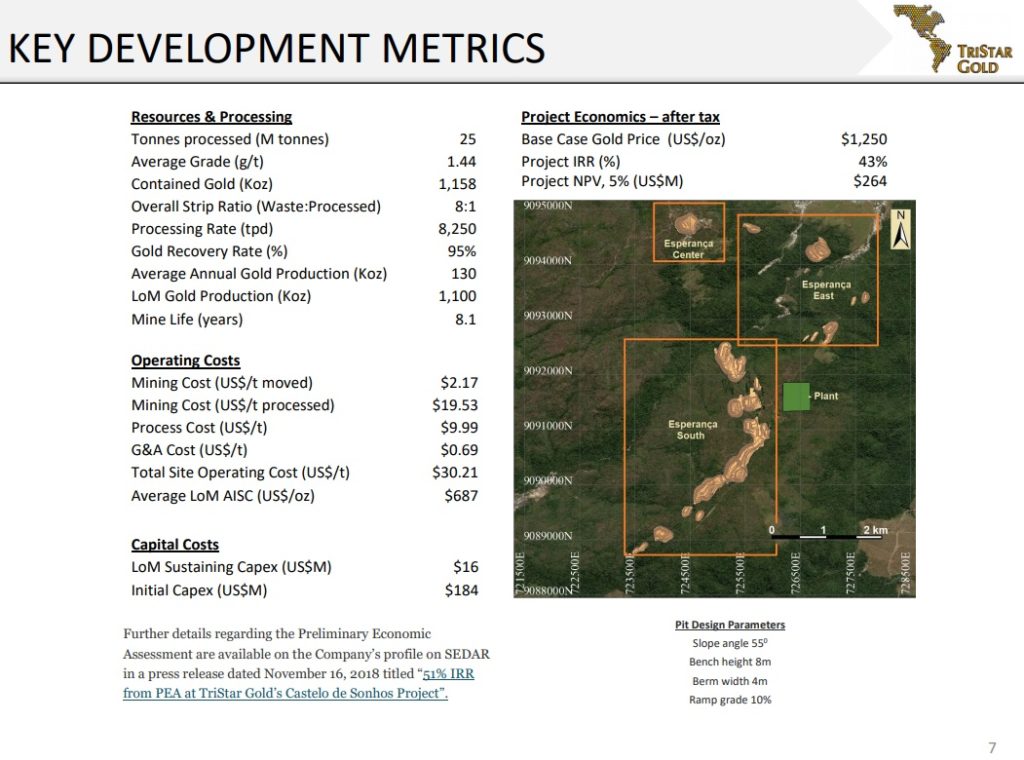Click the Mine Life (years) label
This screenshot has width=1024, height=760.
tap(187, 319)
